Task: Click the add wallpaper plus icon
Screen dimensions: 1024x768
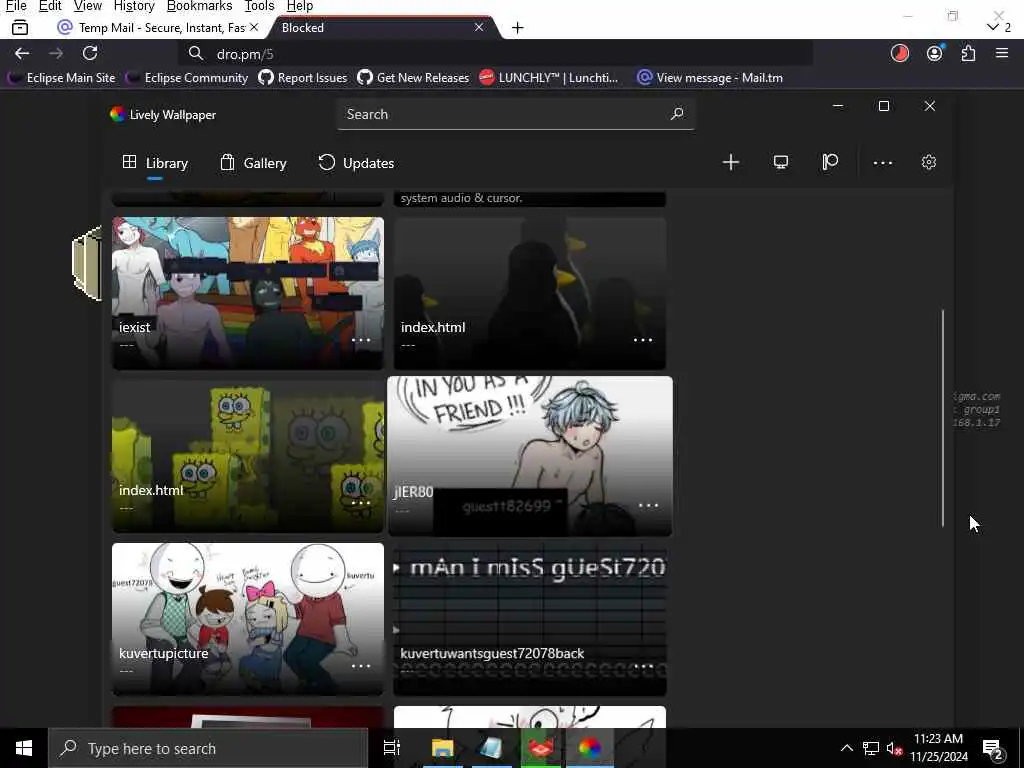Action: click(x=731, y=163)
